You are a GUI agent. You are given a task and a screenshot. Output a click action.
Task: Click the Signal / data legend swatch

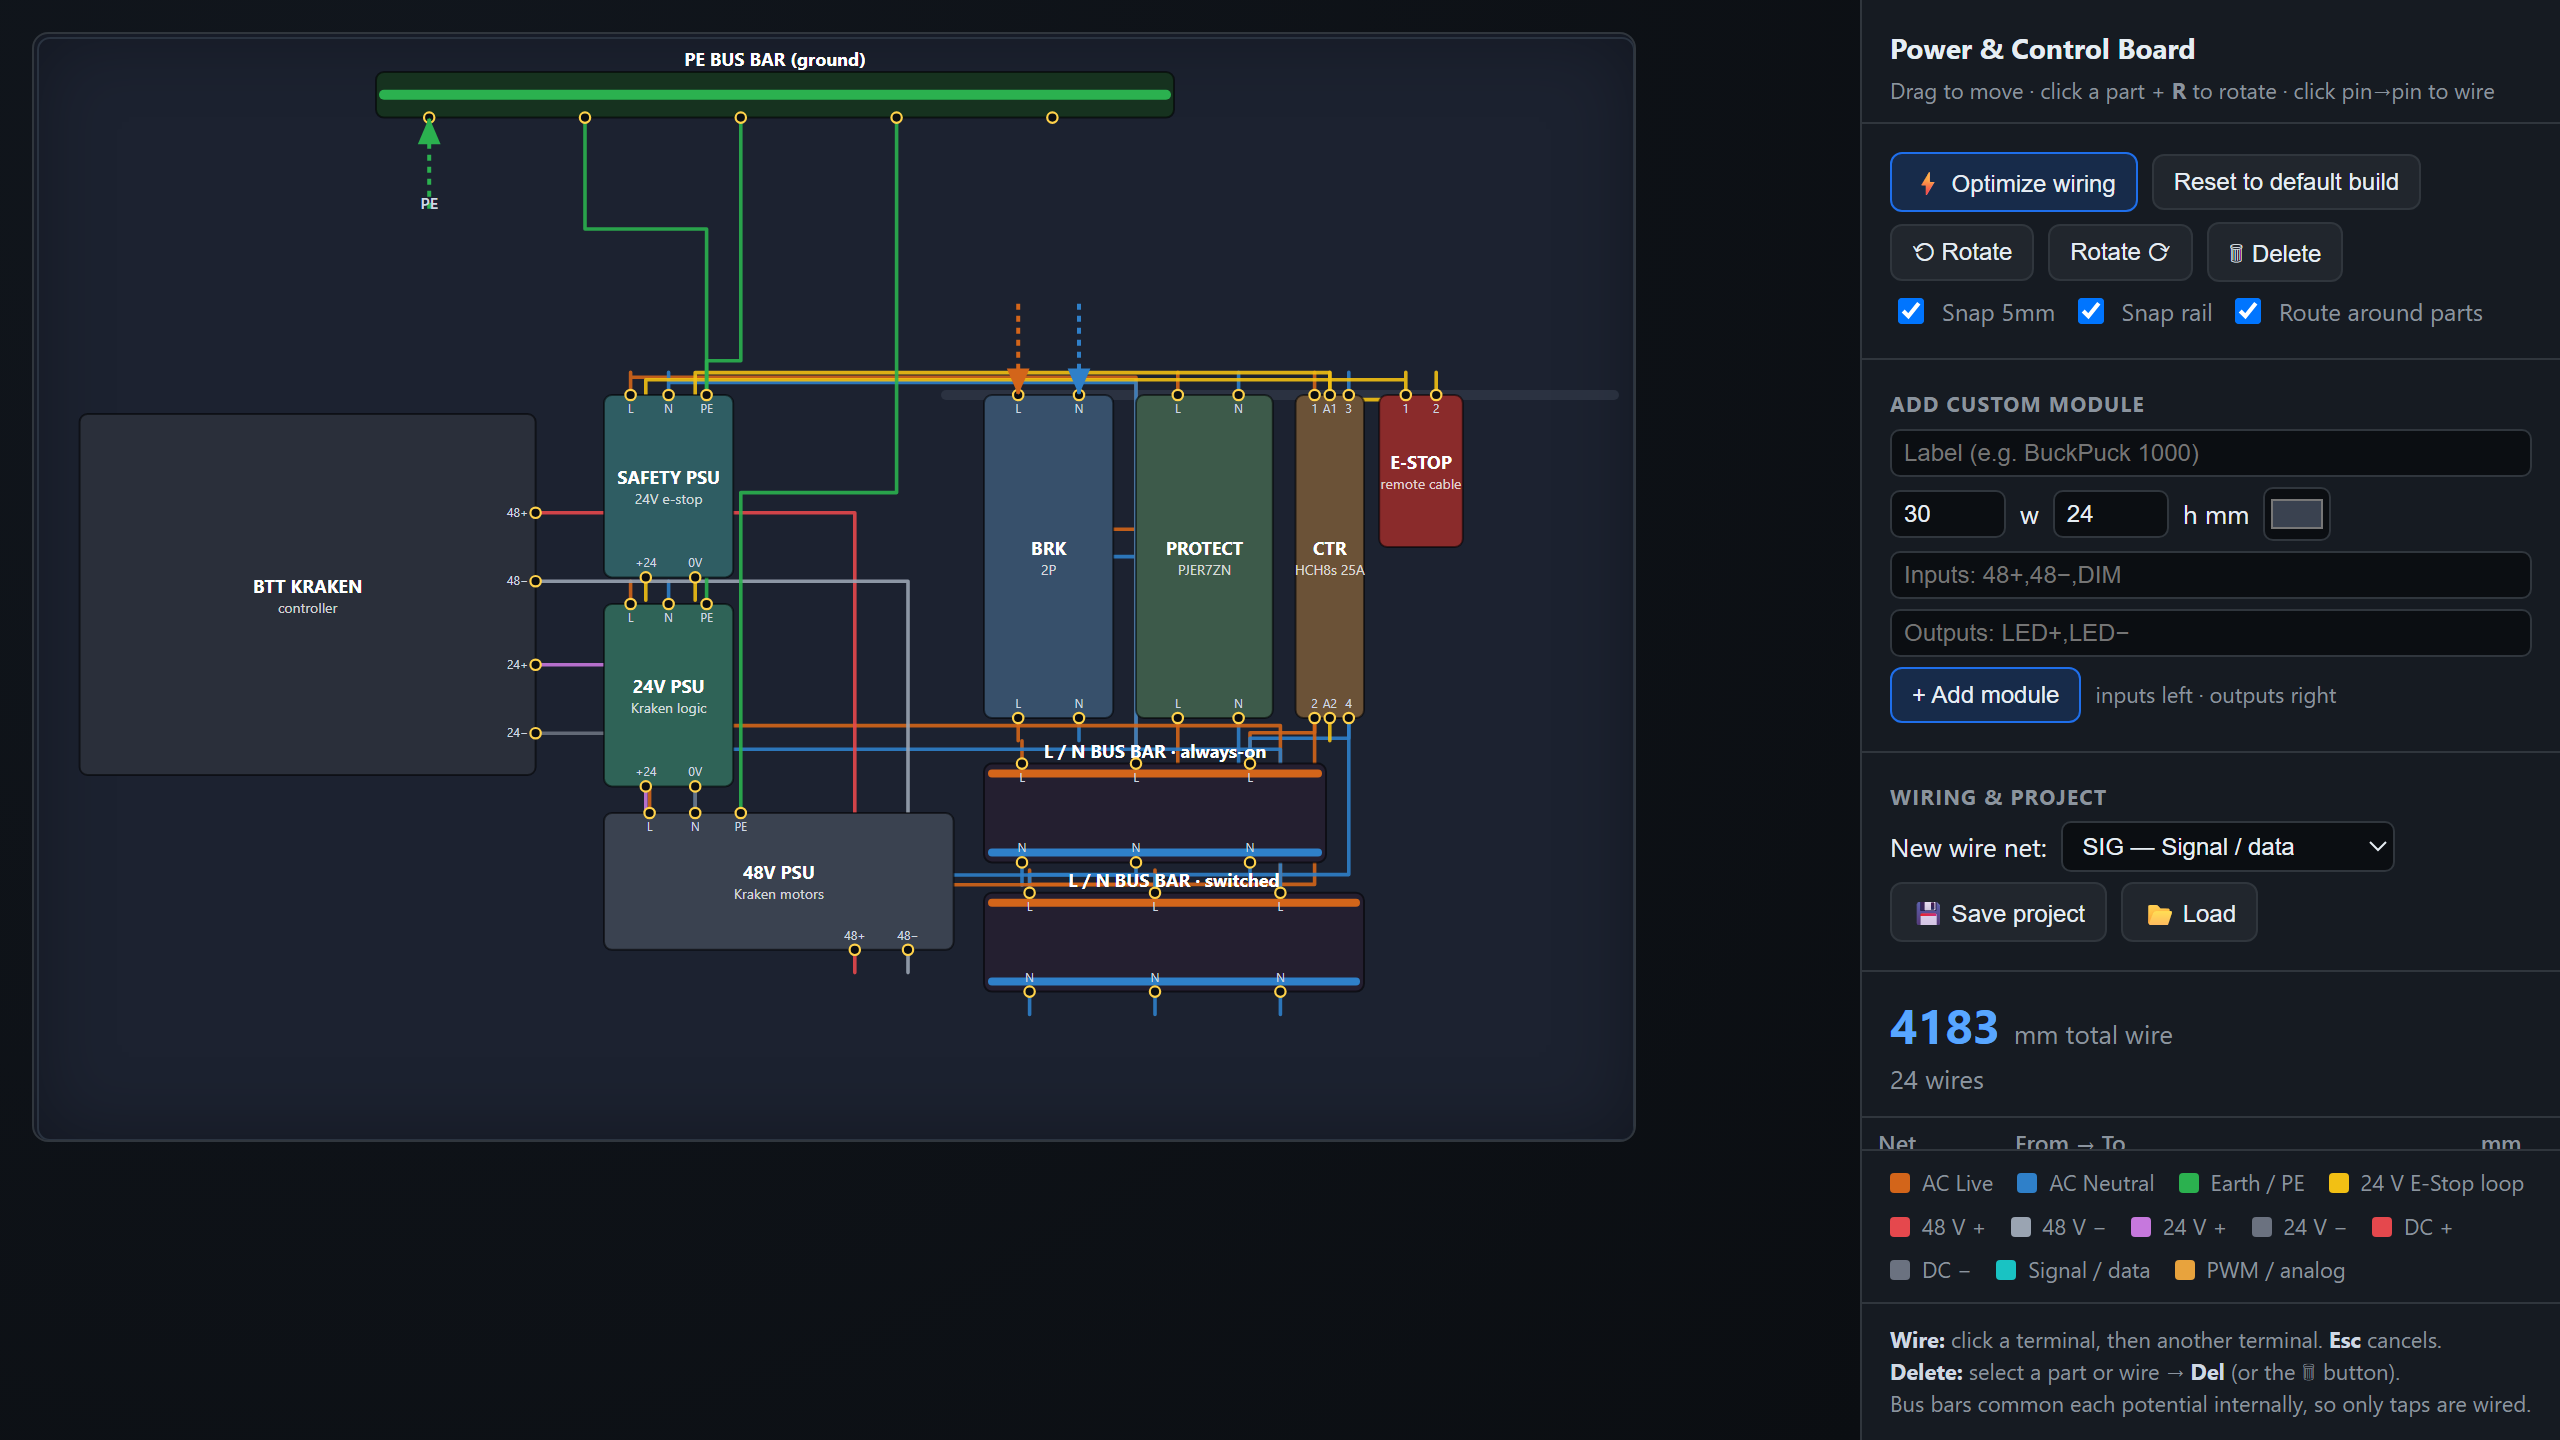[x=2005, y=1270]
